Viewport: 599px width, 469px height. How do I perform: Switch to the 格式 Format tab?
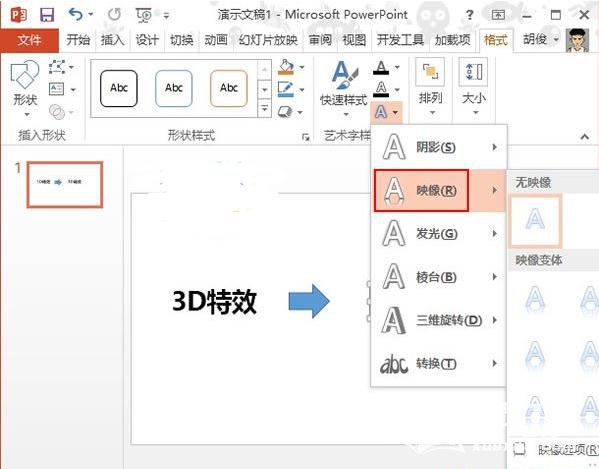pyautogui.click(x=495, y=40)
